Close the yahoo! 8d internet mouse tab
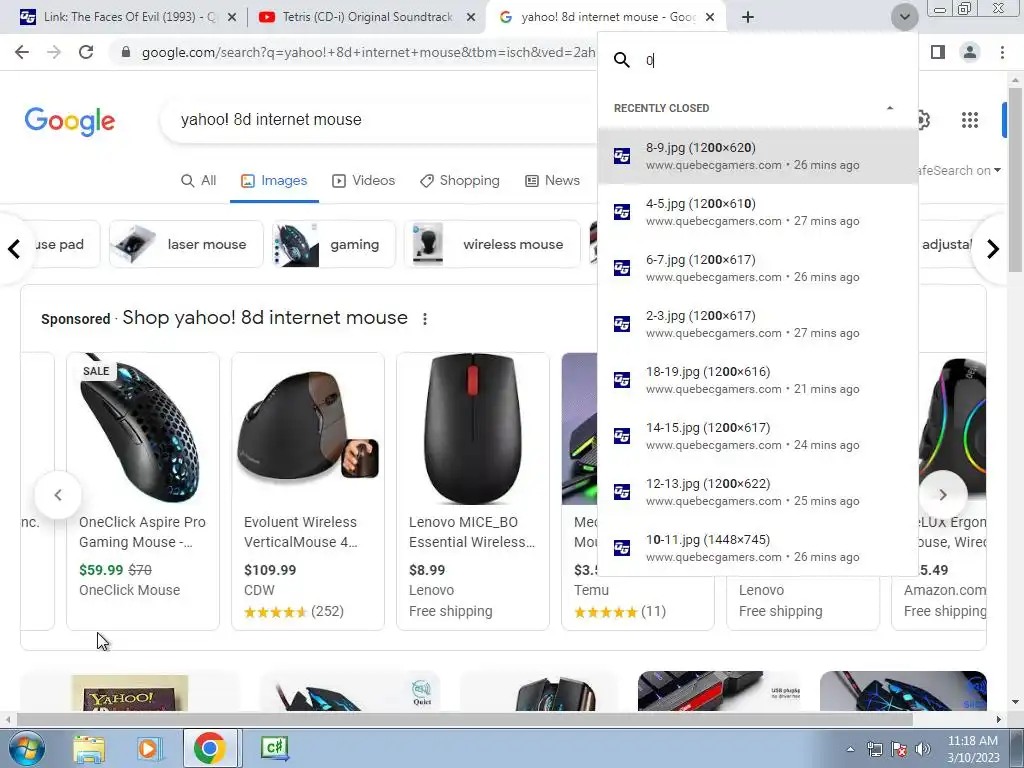The height and width of the screenshot is (768, 1024). pos(711,18)
